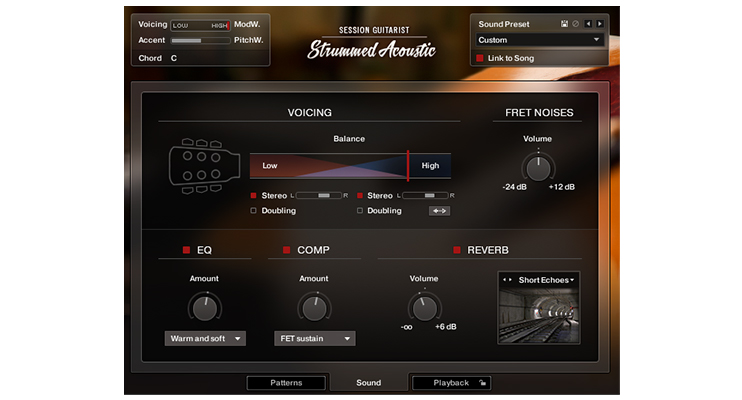This screenshot has height=400, width=742.
Task: Click the guitar headstock icon
Action: 204,166
